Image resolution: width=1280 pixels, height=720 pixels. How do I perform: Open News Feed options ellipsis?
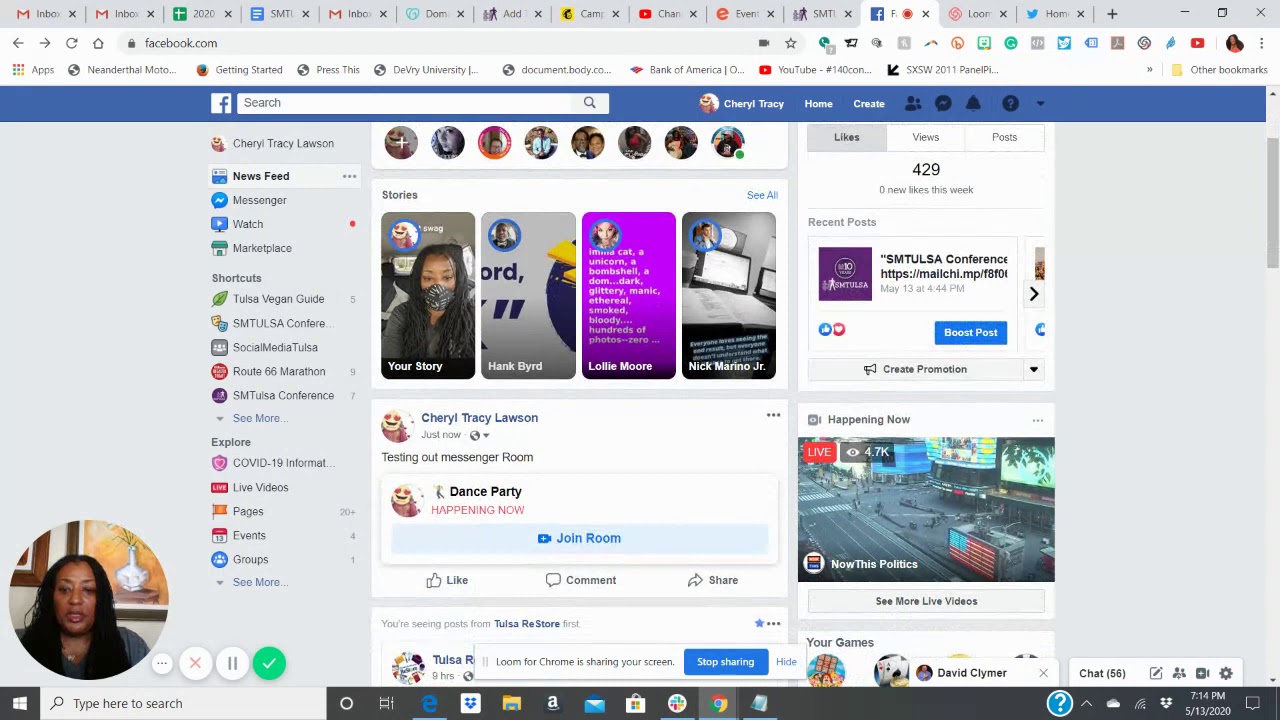349,176
